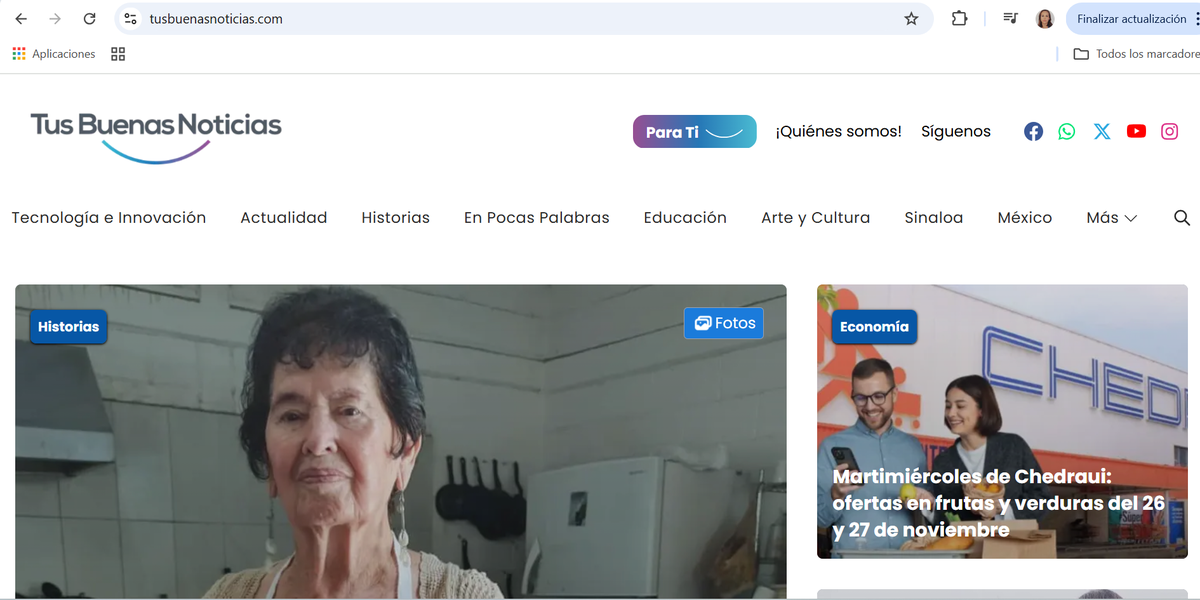Navigate to the Sinaloa section
This screenshot has height=600, width=1200.
pos(934,218)
